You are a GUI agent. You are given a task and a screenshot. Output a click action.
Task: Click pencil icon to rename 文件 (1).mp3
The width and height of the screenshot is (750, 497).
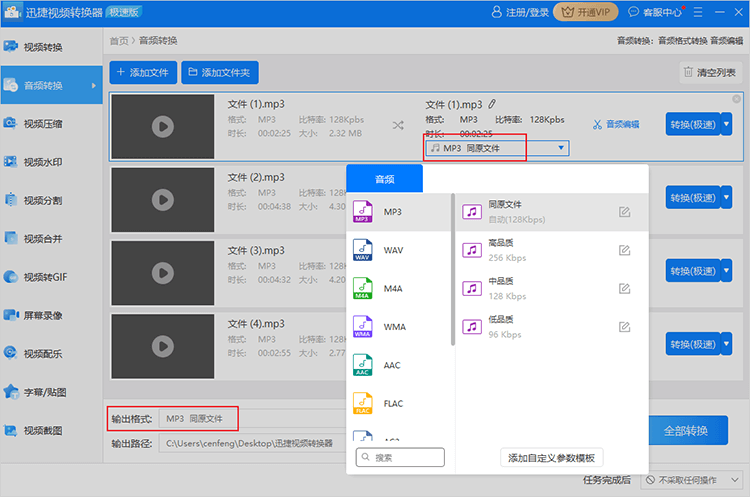coord(492,104)
